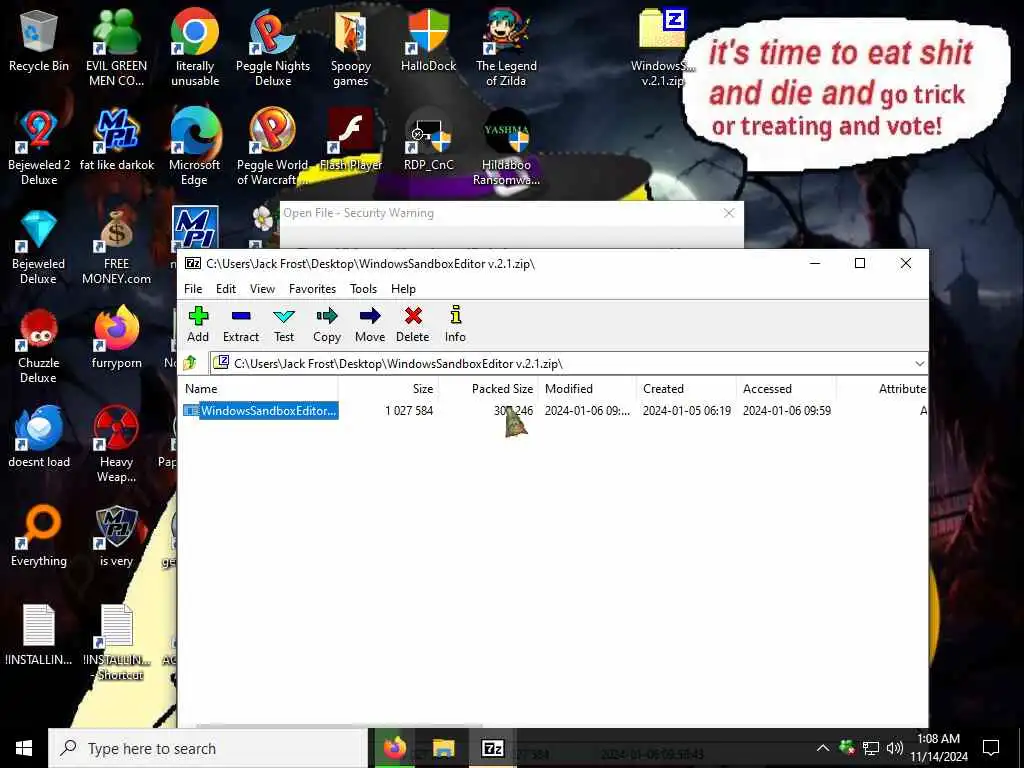Select the WindowsSandboxEditor zip desktop file
Image resolution: width=1024 pixels, height=768 pixels.
[x=661, y=48]
